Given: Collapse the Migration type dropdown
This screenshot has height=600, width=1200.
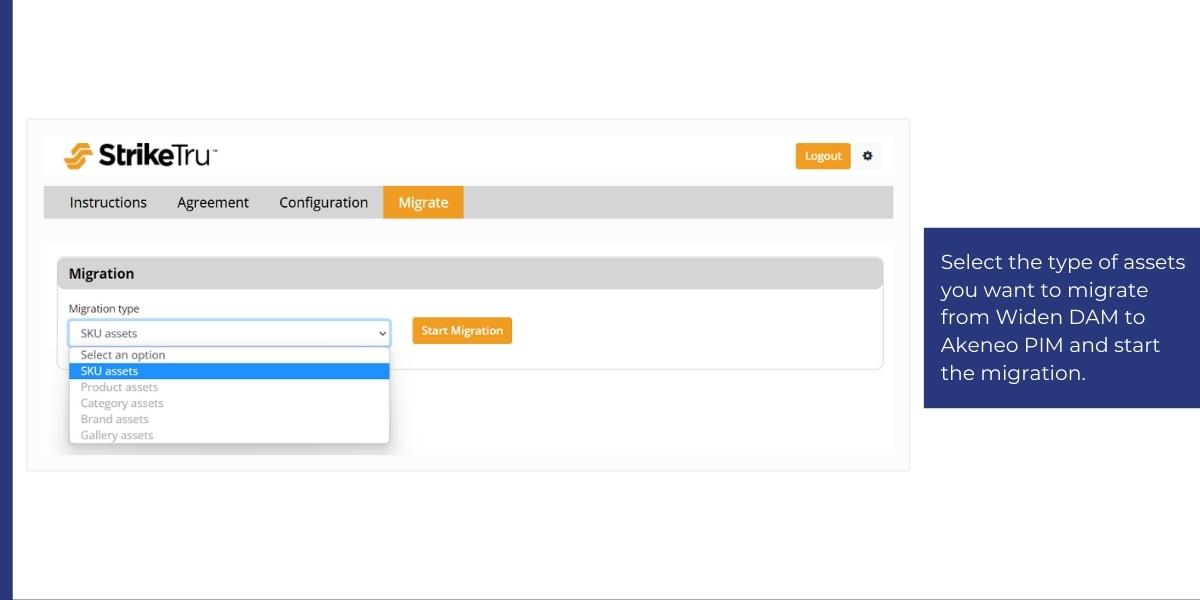Looking at the screenshot, I should tap(229, 333).
